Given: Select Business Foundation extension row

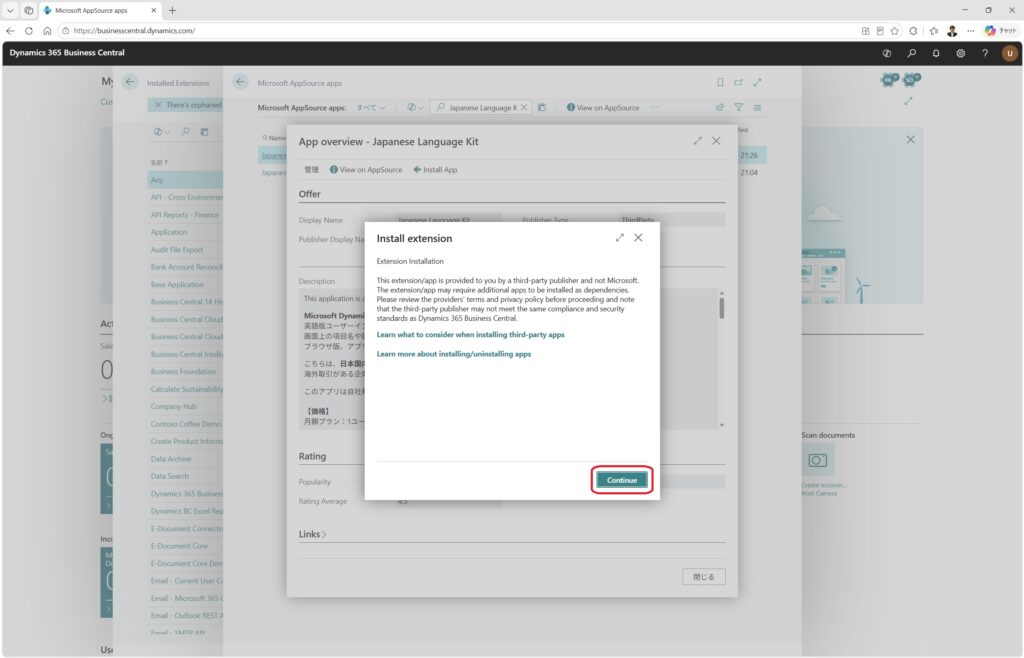Looking at the screenshot, I should pyautogui.click(x=185, y=371).
